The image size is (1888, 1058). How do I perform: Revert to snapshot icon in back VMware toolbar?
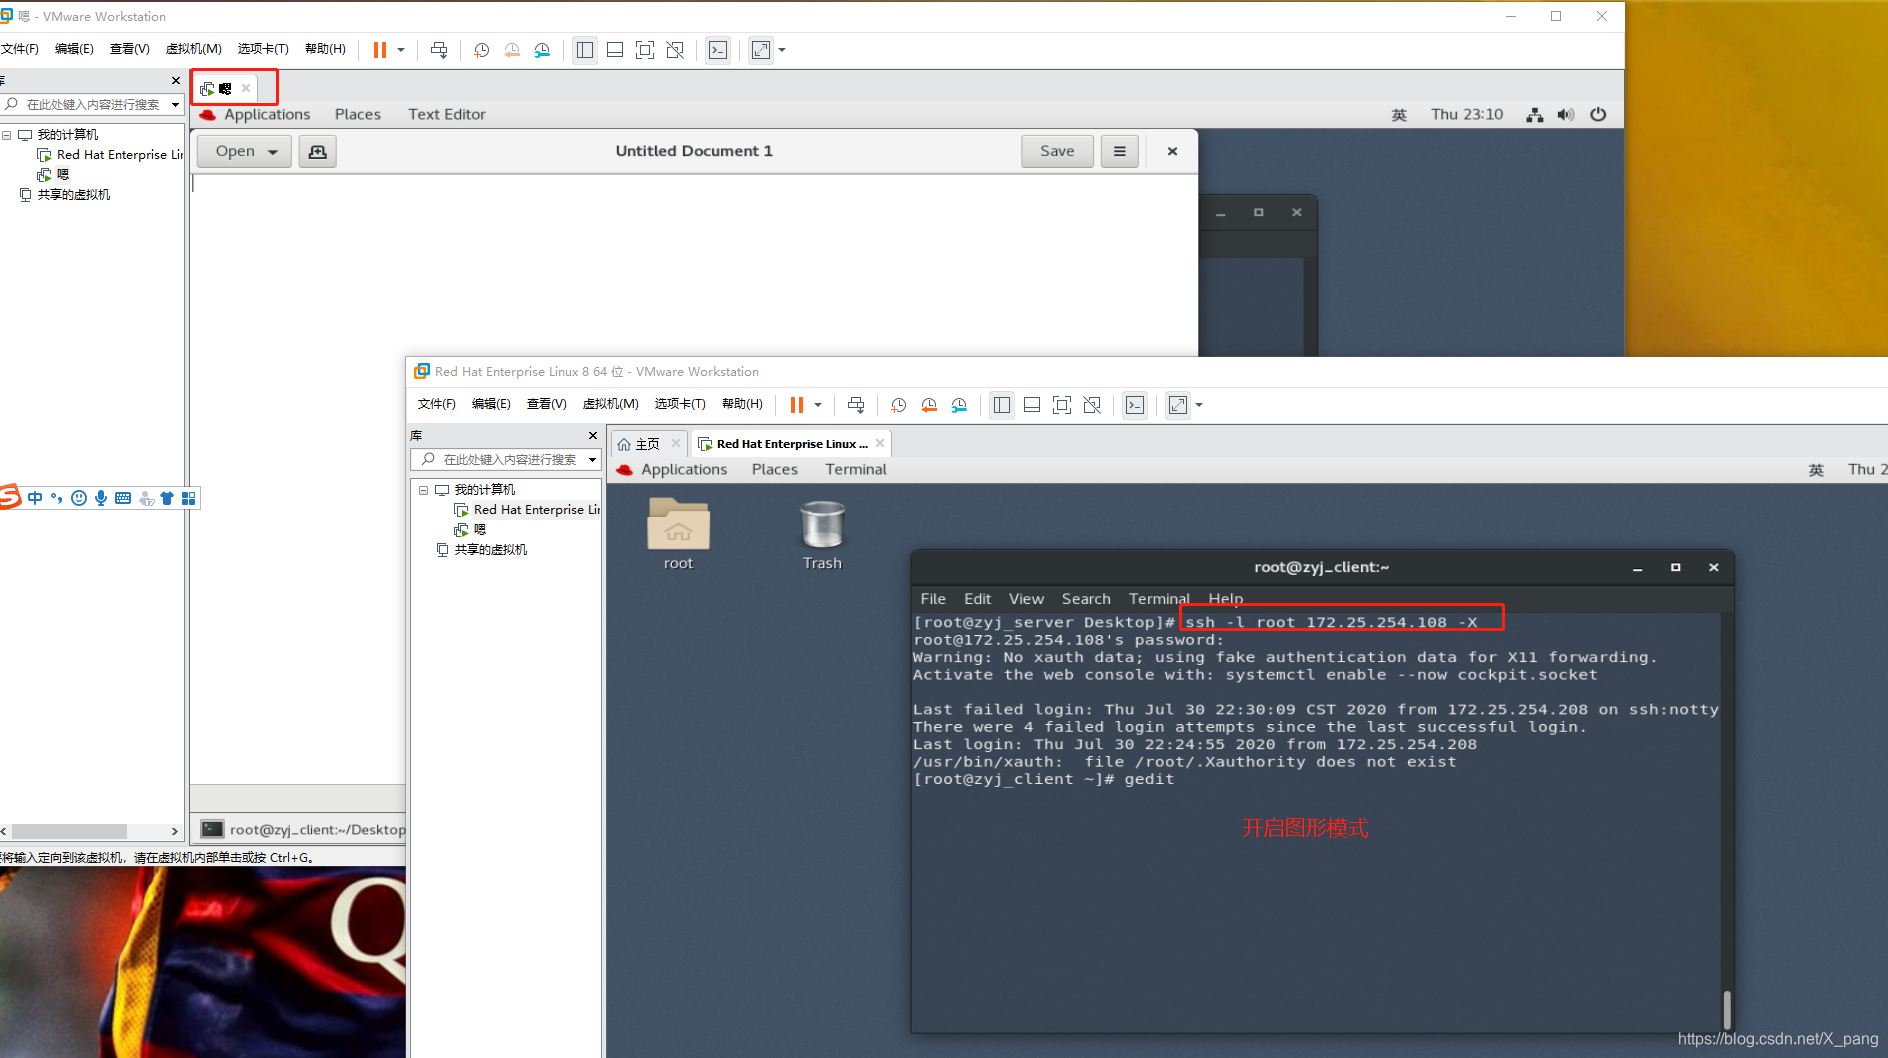click(x=512, y=50)
